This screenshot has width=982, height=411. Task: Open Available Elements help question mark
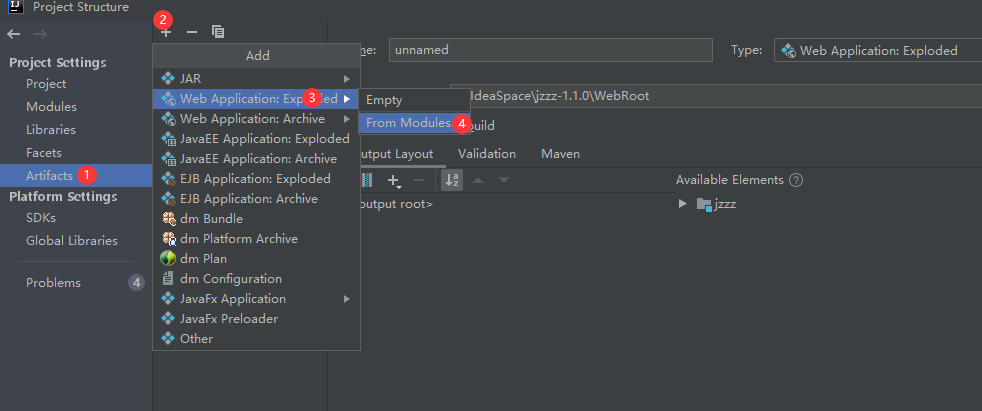pos(796,180)
